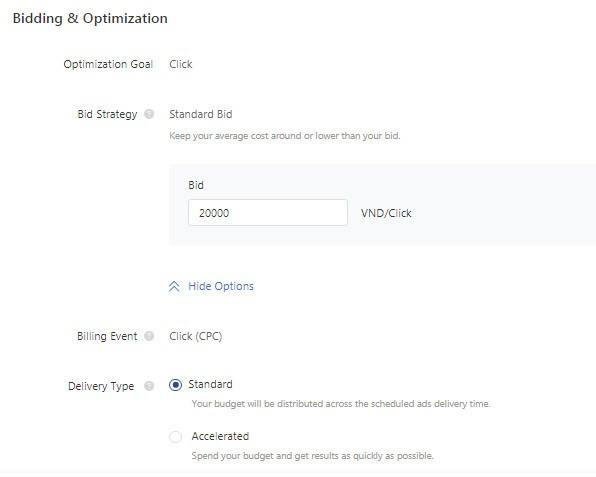
Task: Click the Bid label above the input
Action: click(x=196, y=185)
